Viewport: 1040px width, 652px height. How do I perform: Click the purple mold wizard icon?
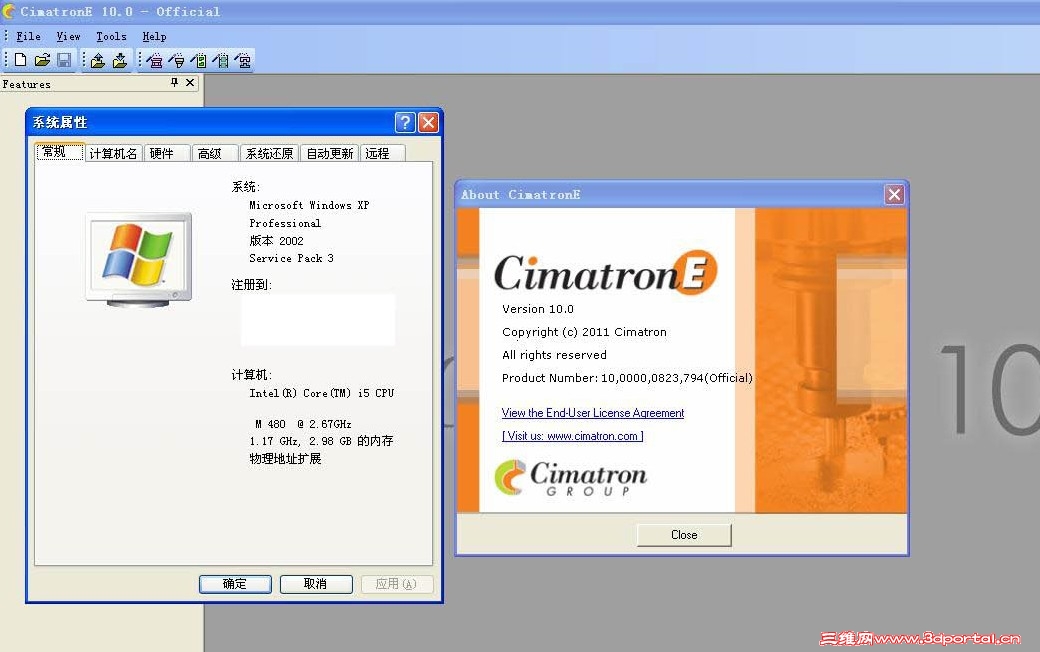pos(155,61)
